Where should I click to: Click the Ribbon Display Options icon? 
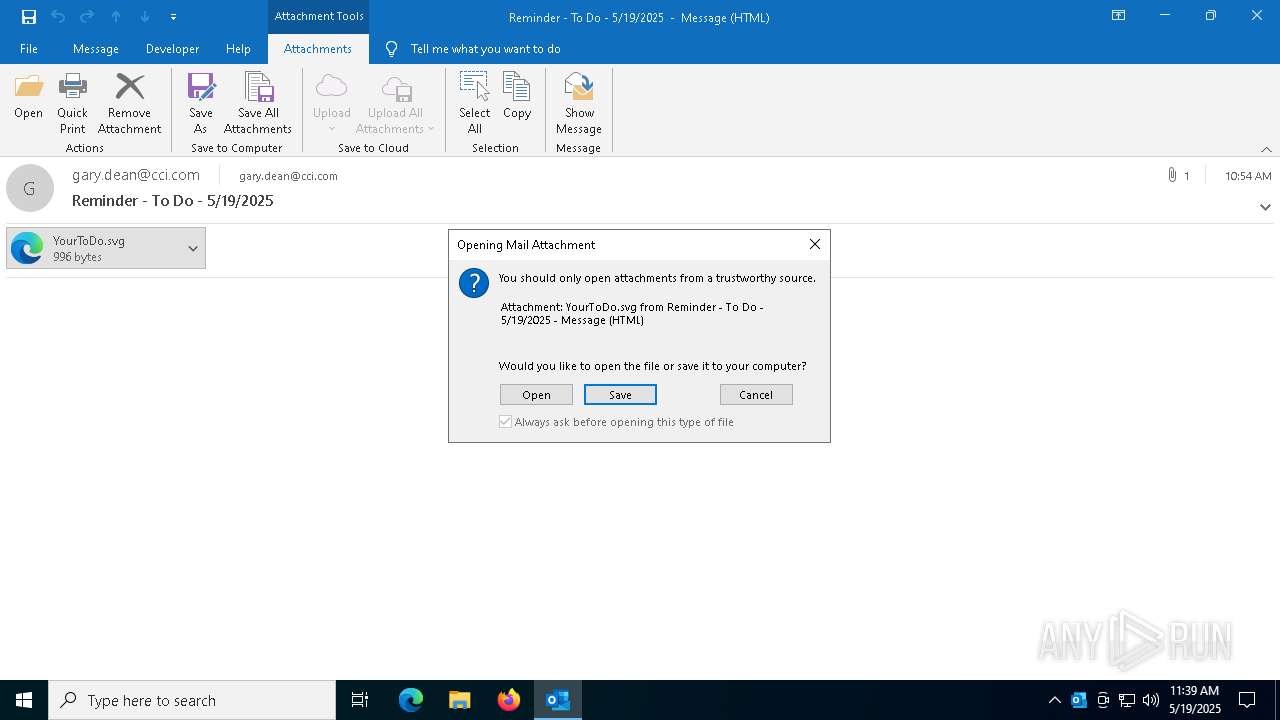click(1118, 16)
